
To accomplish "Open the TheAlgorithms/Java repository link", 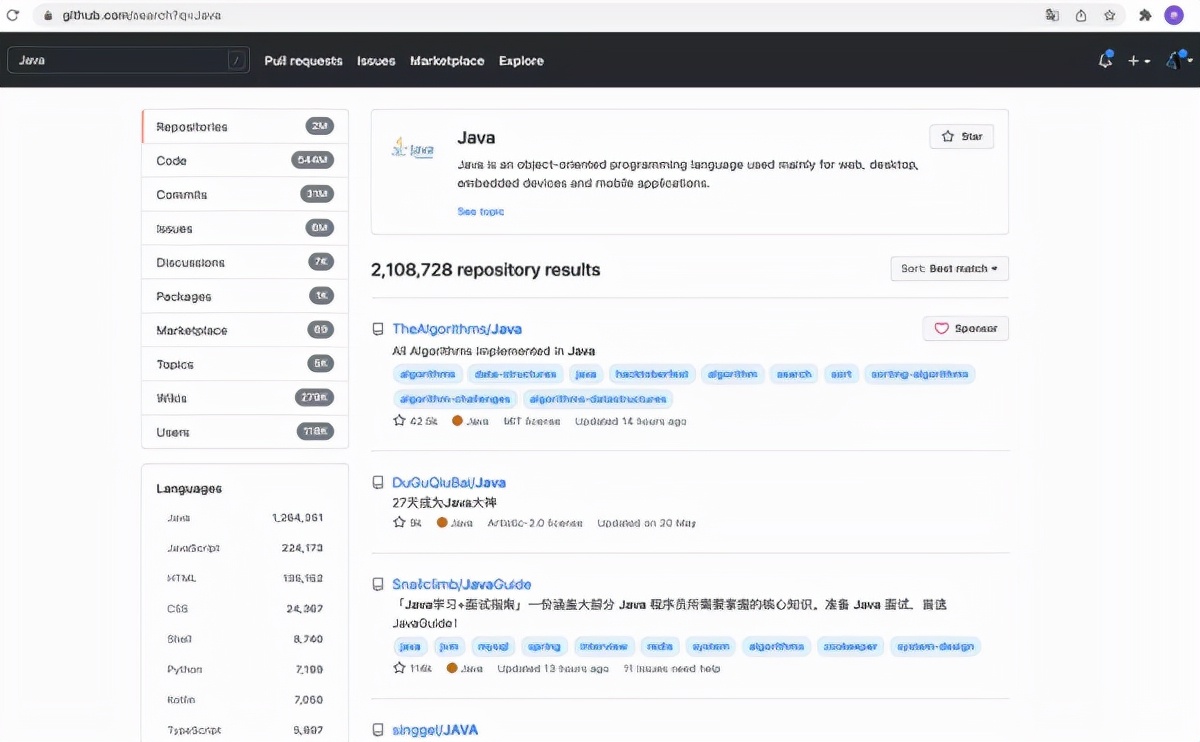I will [456, 329].
